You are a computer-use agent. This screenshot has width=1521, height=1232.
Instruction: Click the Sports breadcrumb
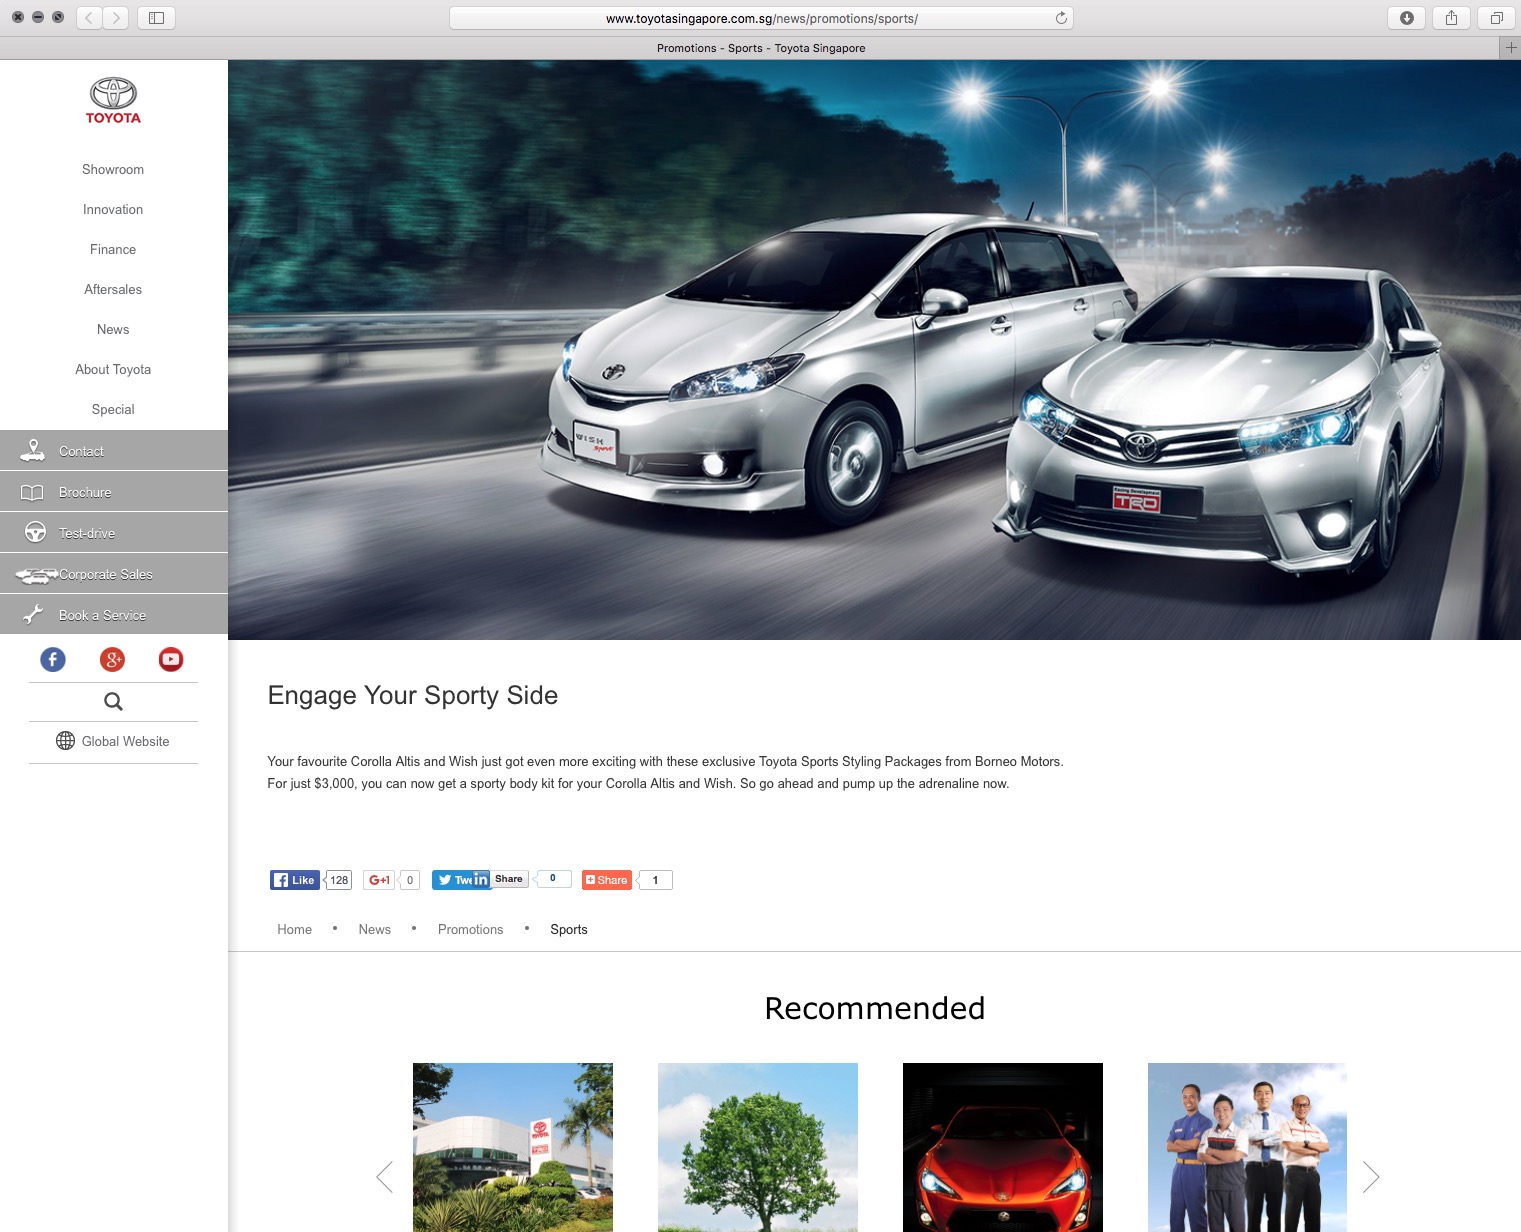pos(569,930)
